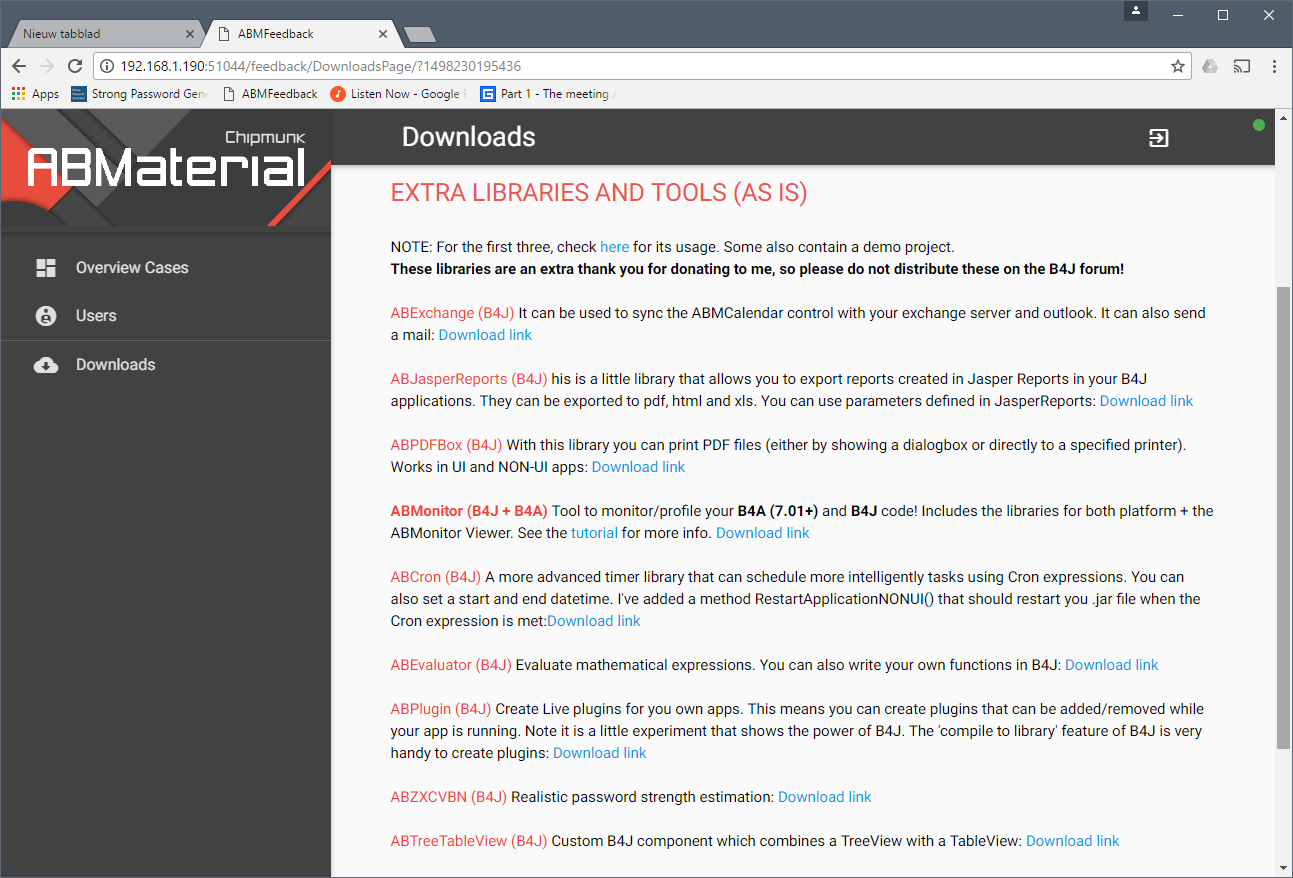This screenshot has height=878, width=1293.
Task: Click the Downloads cloud icon in the sidebar
Action: tap(45, 365)
